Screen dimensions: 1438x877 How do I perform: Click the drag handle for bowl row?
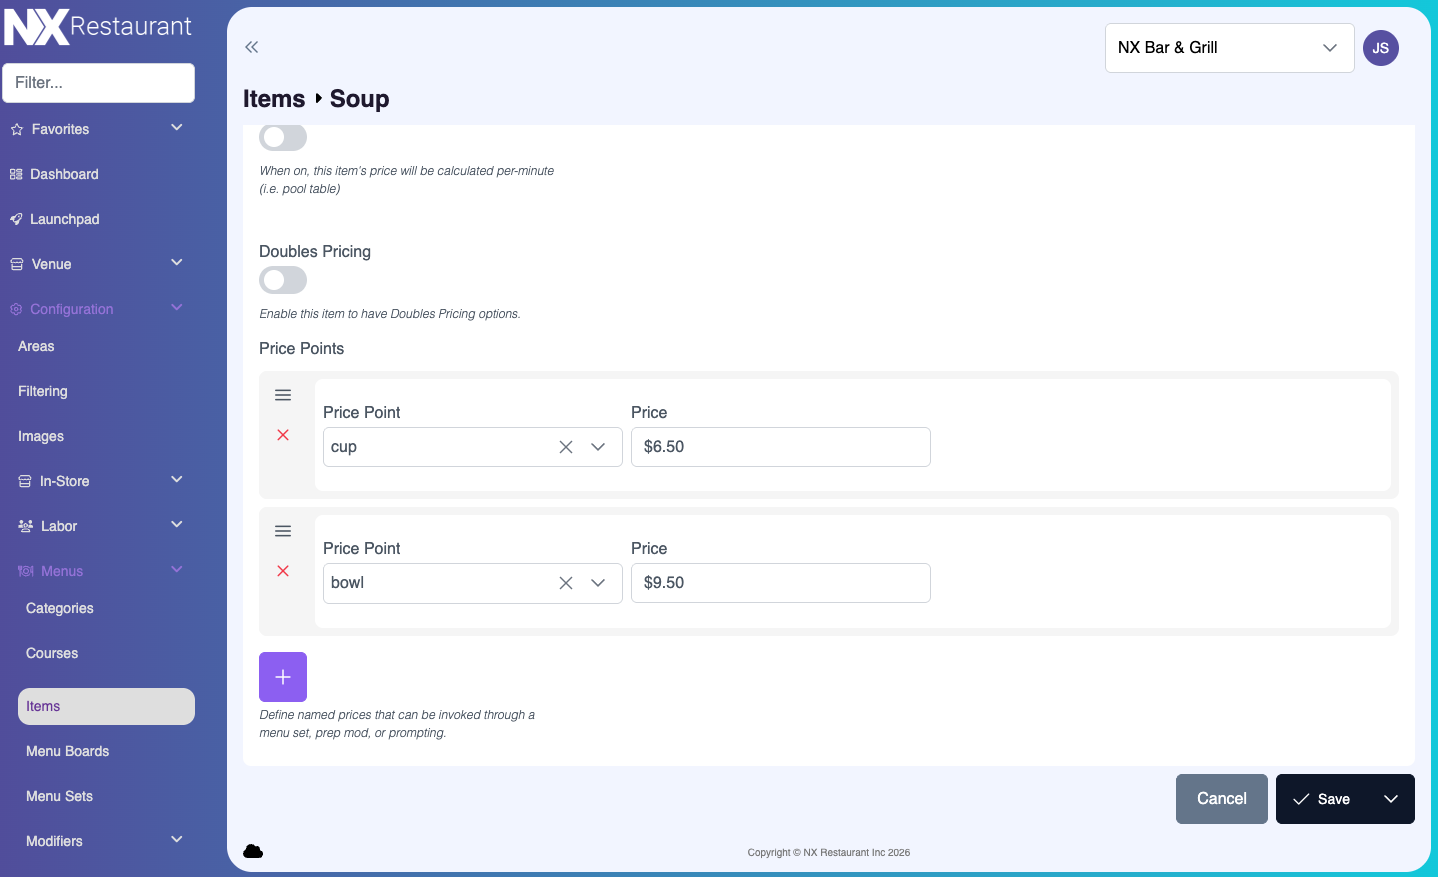pos(283,531)
